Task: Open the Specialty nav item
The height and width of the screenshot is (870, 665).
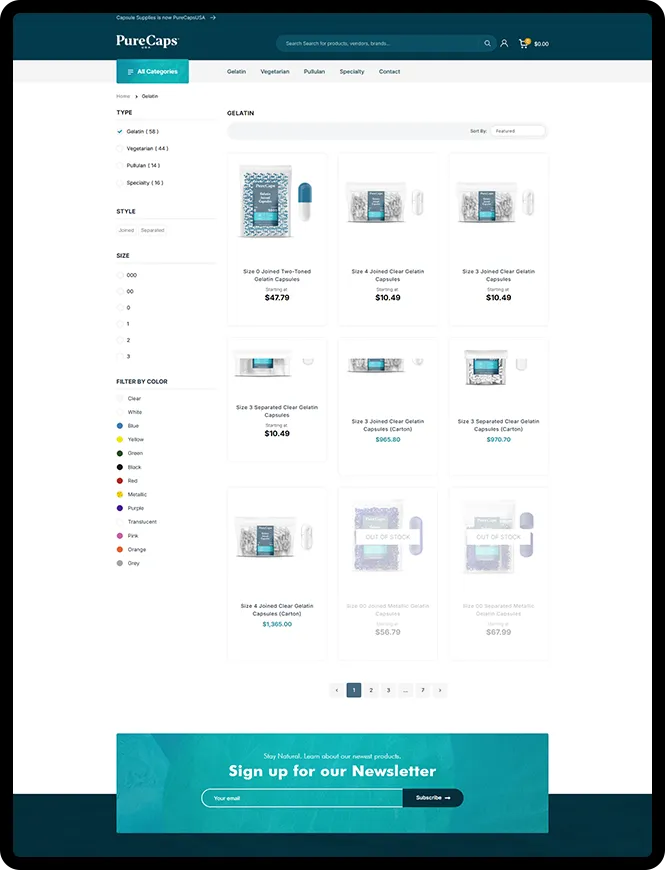Action: pyautogui.click(x=352, y=72)
